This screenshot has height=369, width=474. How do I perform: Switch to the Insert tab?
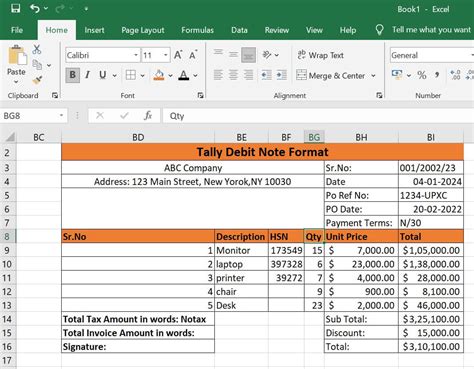pos(94,30)
